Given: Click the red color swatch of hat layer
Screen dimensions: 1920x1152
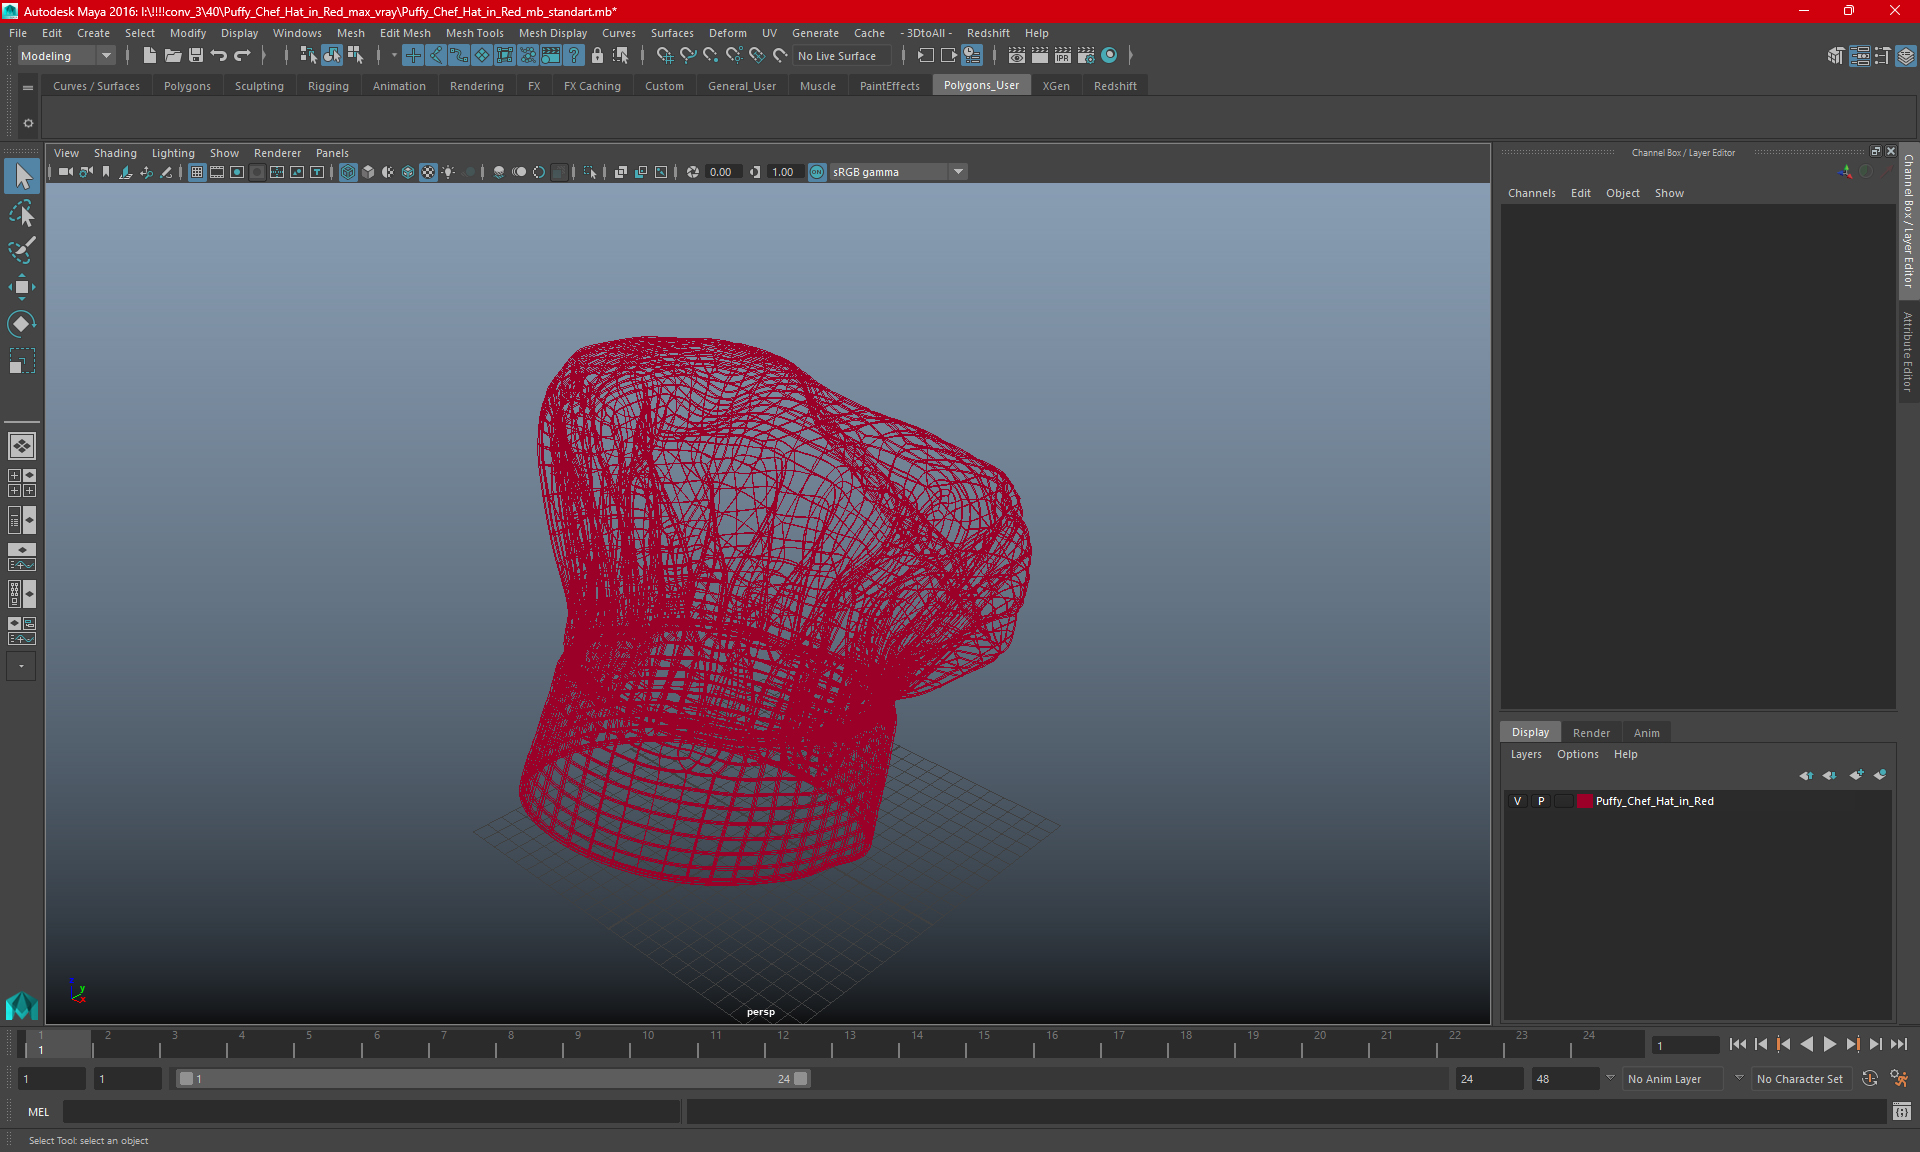Looking at the screenshot, I should click(1584, 801).
